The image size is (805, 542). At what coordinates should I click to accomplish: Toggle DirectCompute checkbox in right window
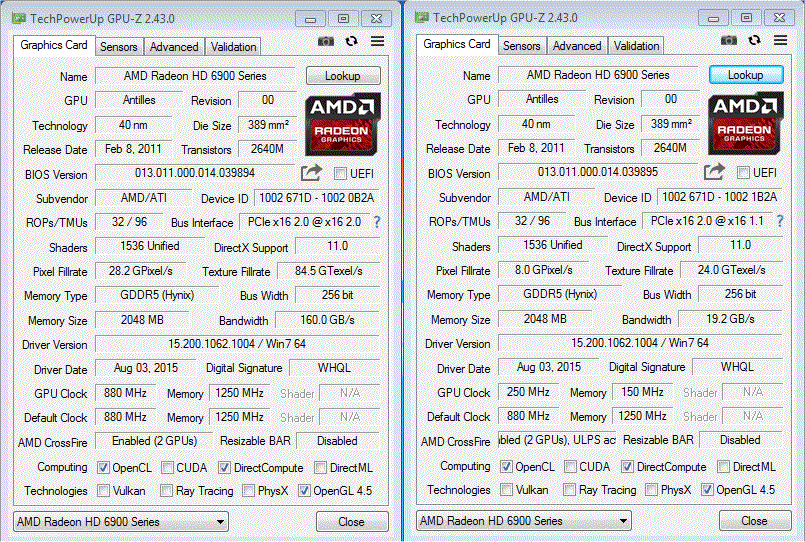tap(627, 467)
